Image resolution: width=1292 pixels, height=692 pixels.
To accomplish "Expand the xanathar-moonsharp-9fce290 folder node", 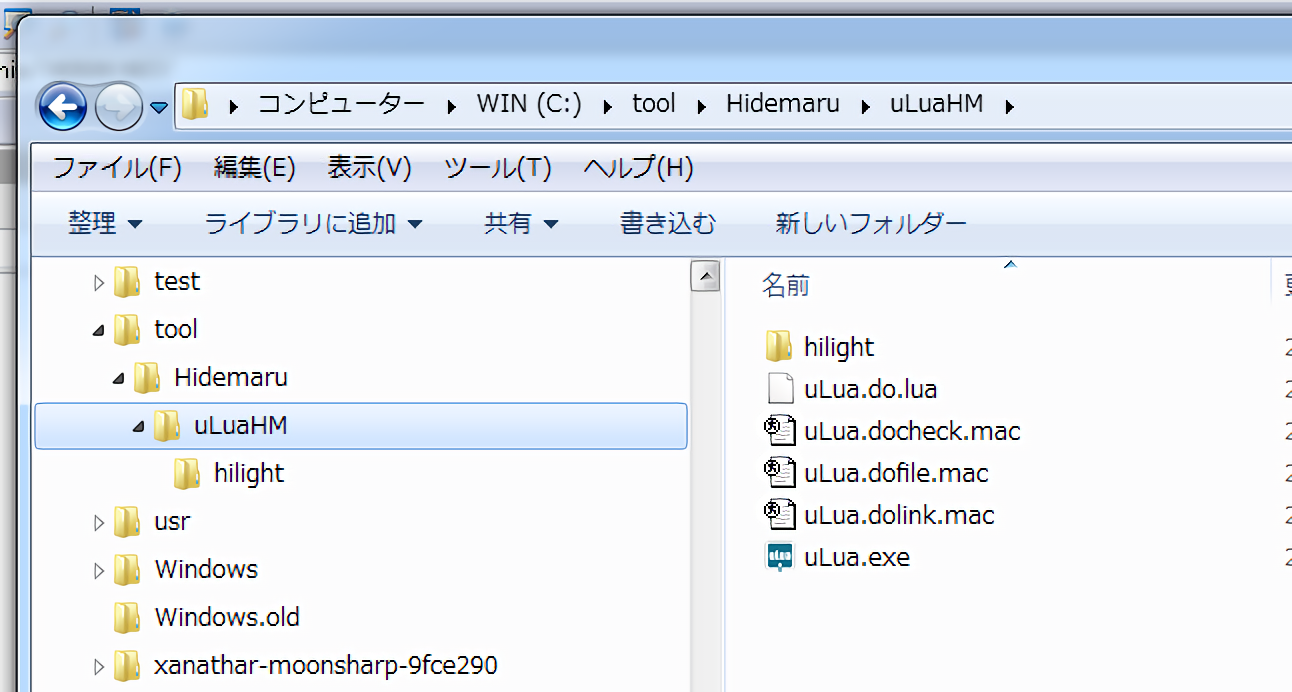I will (98, 666).
